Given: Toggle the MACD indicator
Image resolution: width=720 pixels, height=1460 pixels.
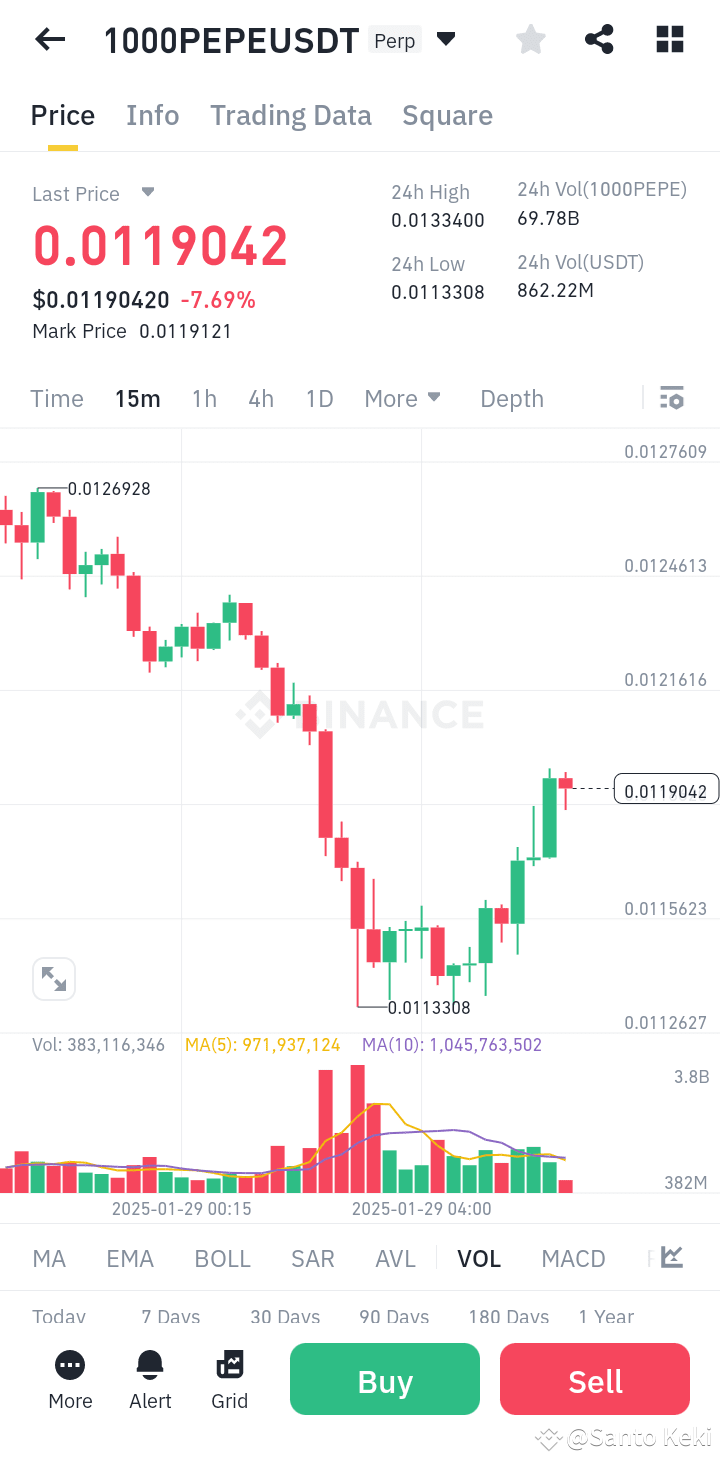Looking at the screenshot, I should [x=573, y=1257].
